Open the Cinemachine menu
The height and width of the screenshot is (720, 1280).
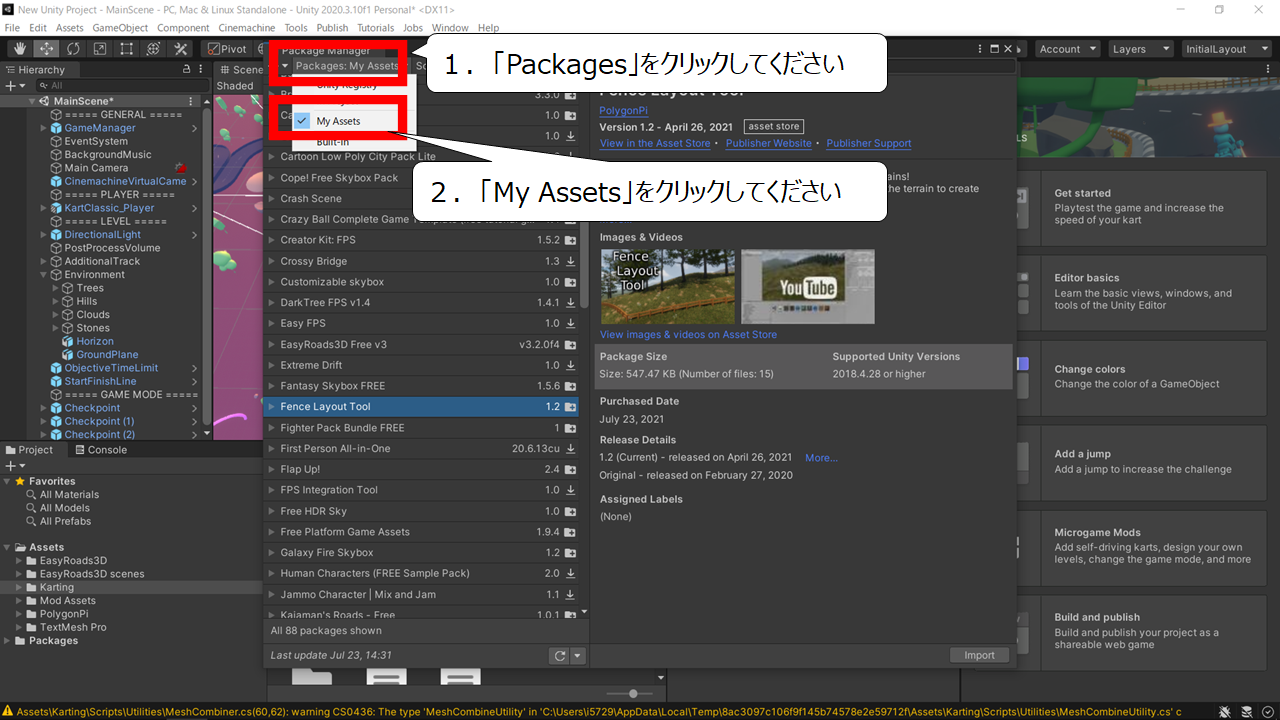pyautogui.click(x=248, y=28)
